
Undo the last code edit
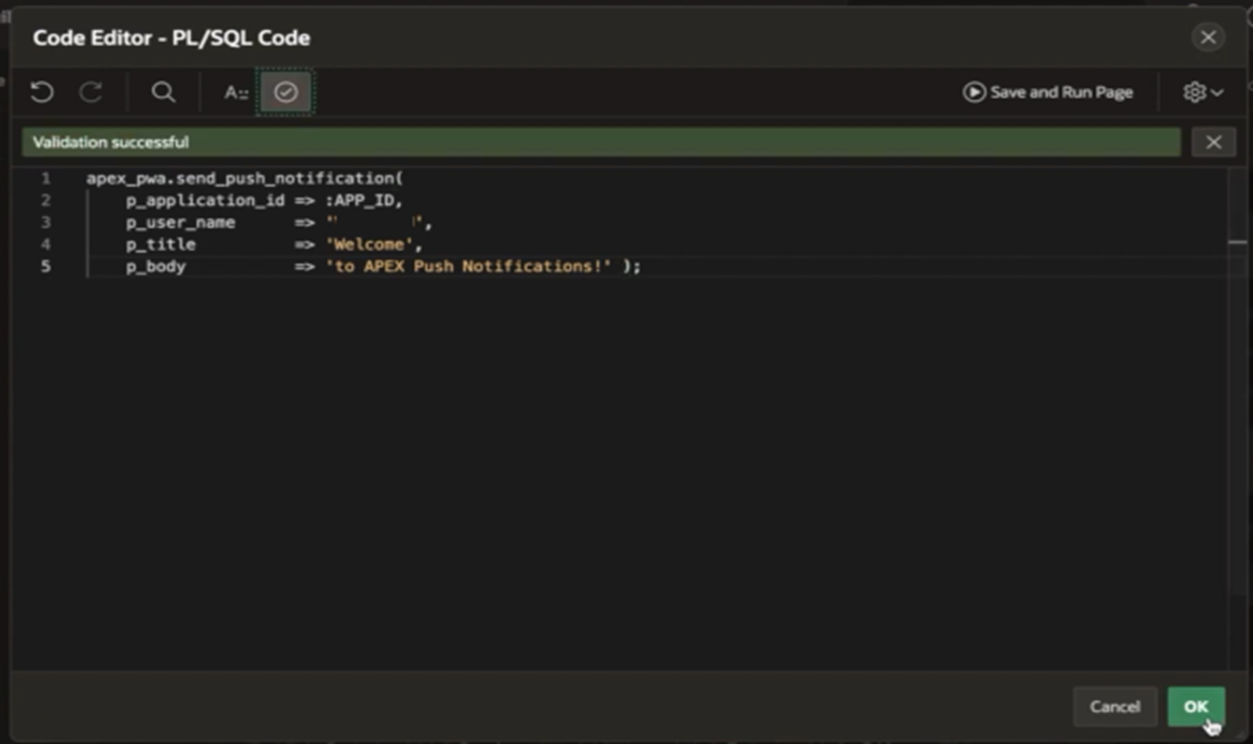coord(42,93)
